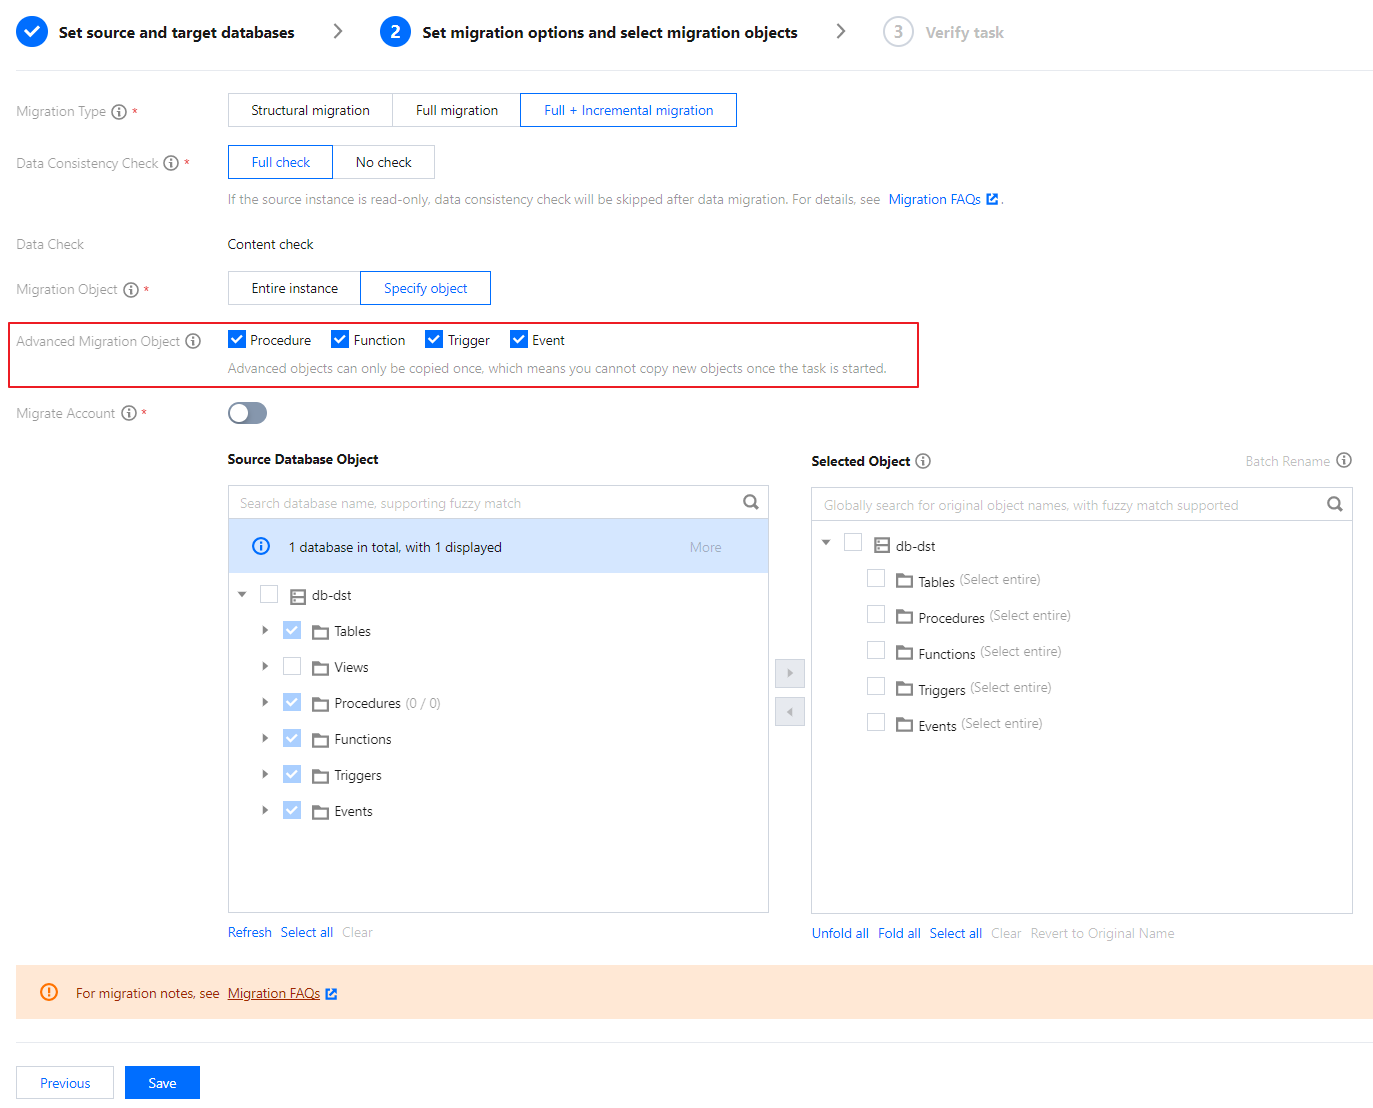Expand the Views folder in source tree
The width and height of the screenshot is (1373, 1108).
pyautogui.click(x=265, y=667)
